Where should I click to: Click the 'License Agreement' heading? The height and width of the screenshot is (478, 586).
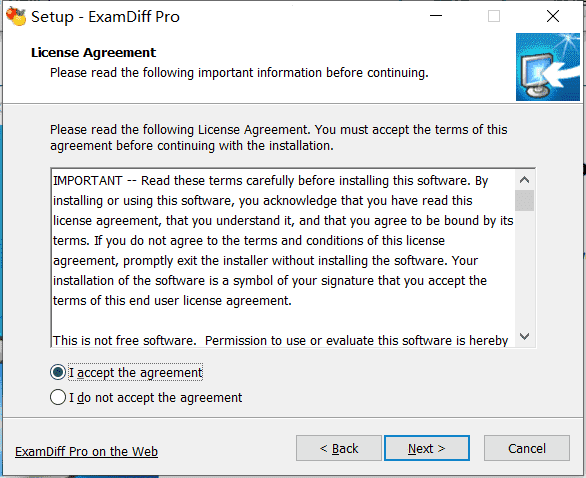(93, 53)
